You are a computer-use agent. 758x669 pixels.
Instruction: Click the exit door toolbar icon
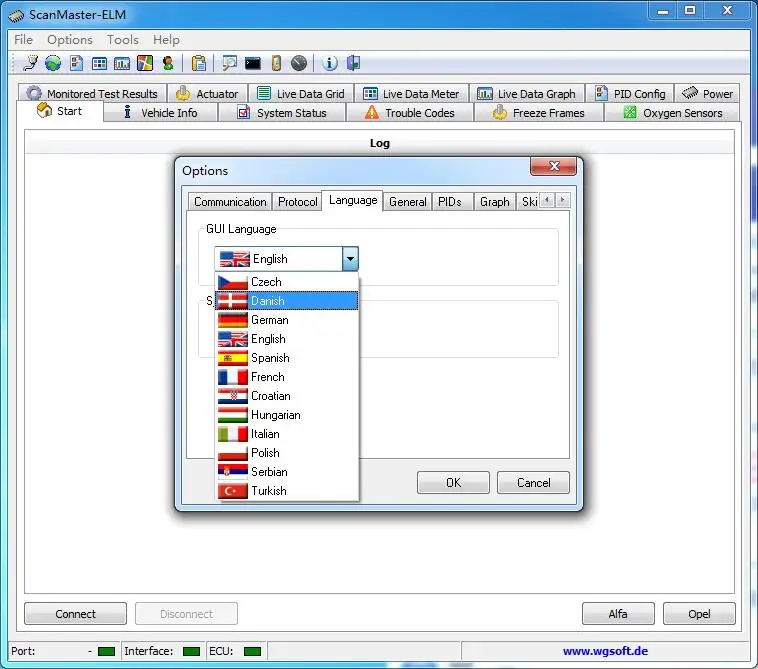tap(353, 63)
